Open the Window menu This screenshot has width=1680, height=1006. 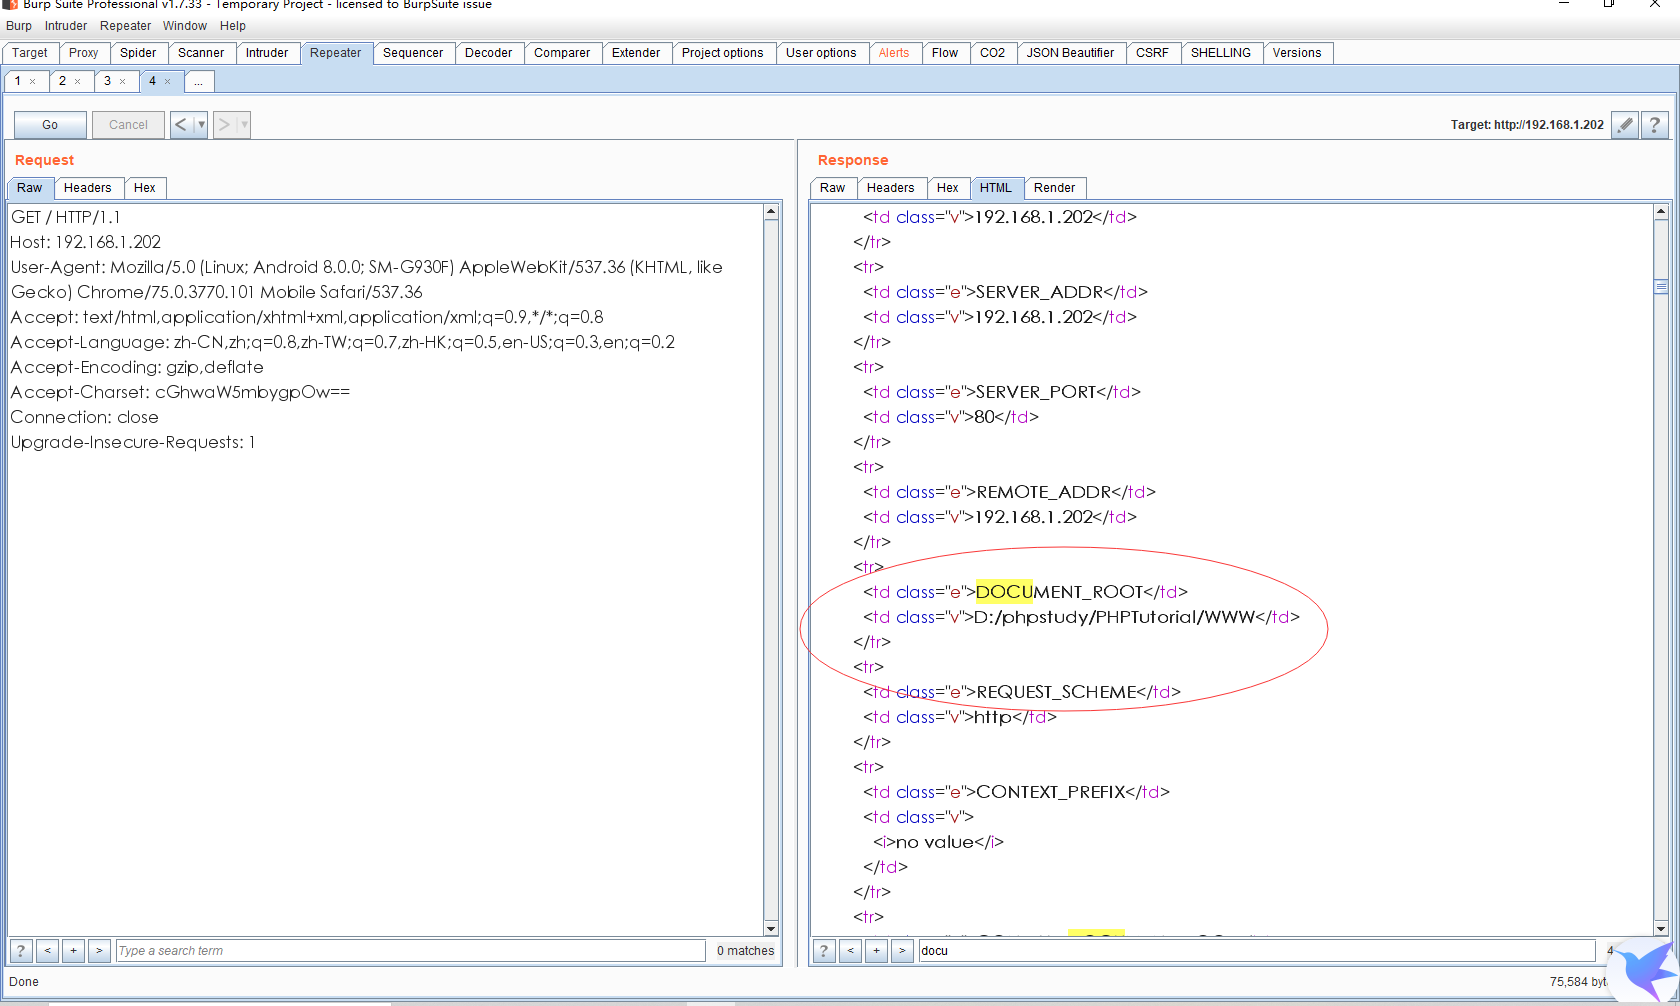click(185, 26)
